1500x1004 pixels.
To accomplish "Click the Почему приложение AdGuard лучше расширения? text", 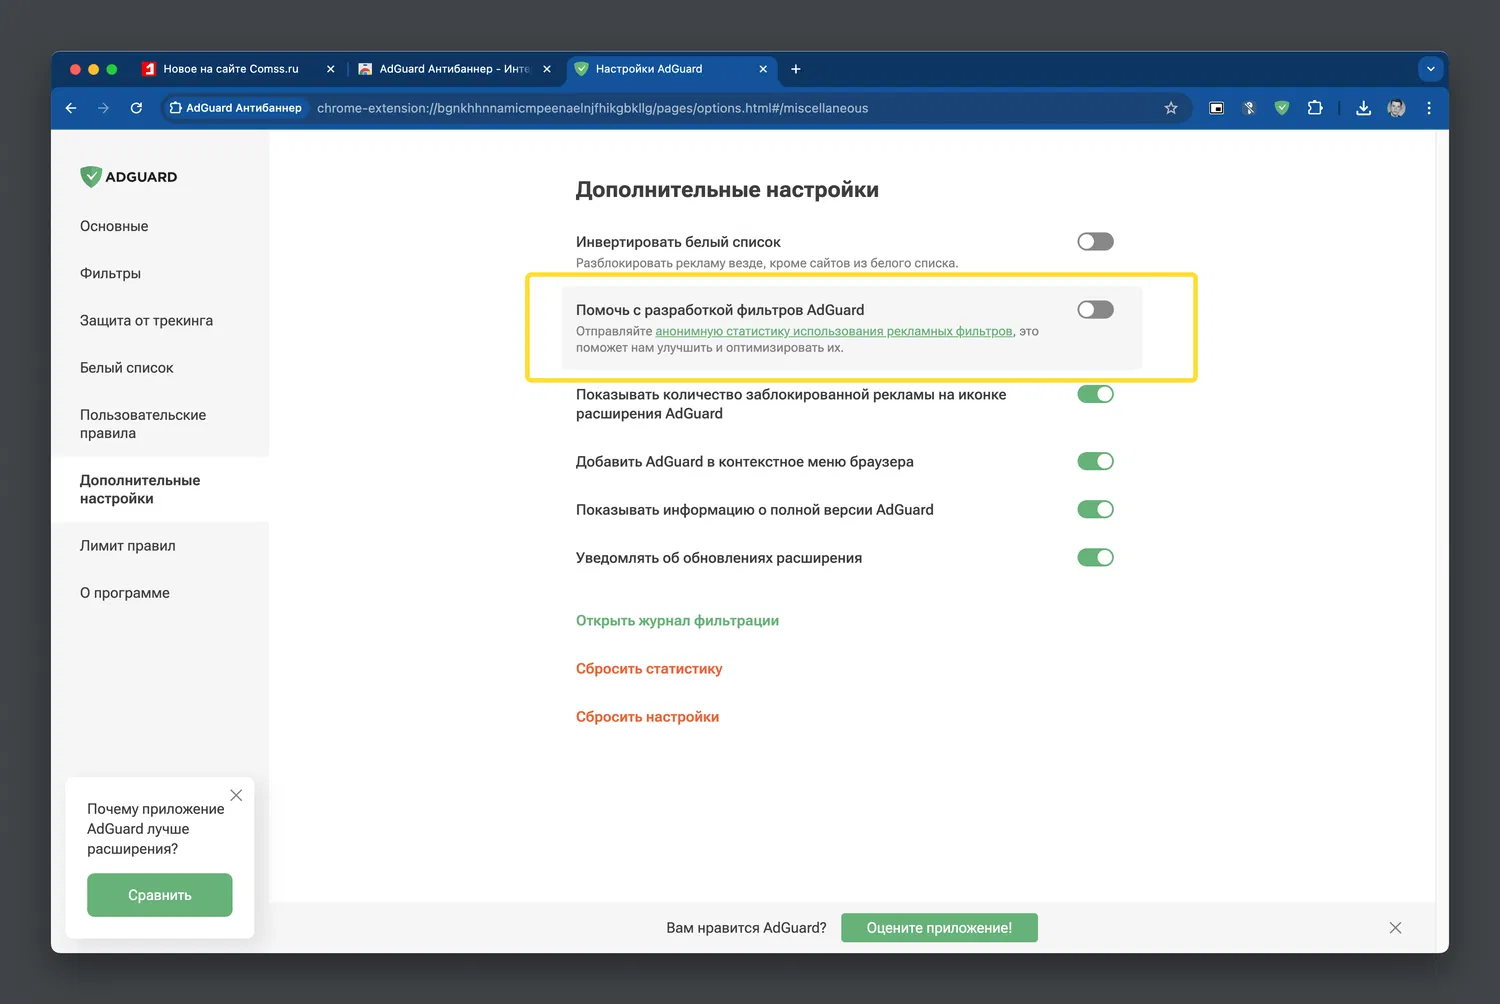I will (x=156, y=829).
